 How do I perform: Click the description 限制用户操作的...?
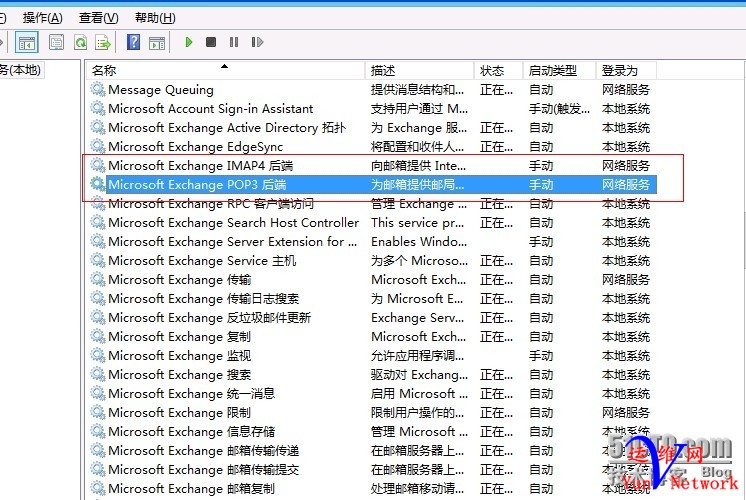click(x=418, y=413)
